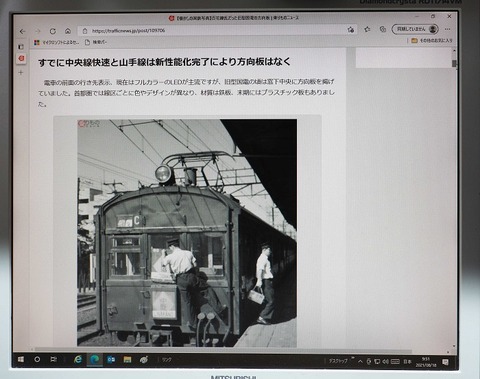This screenshot has width=480, height=379.
Task: Switch input language indicator
Action: (407, 362)
